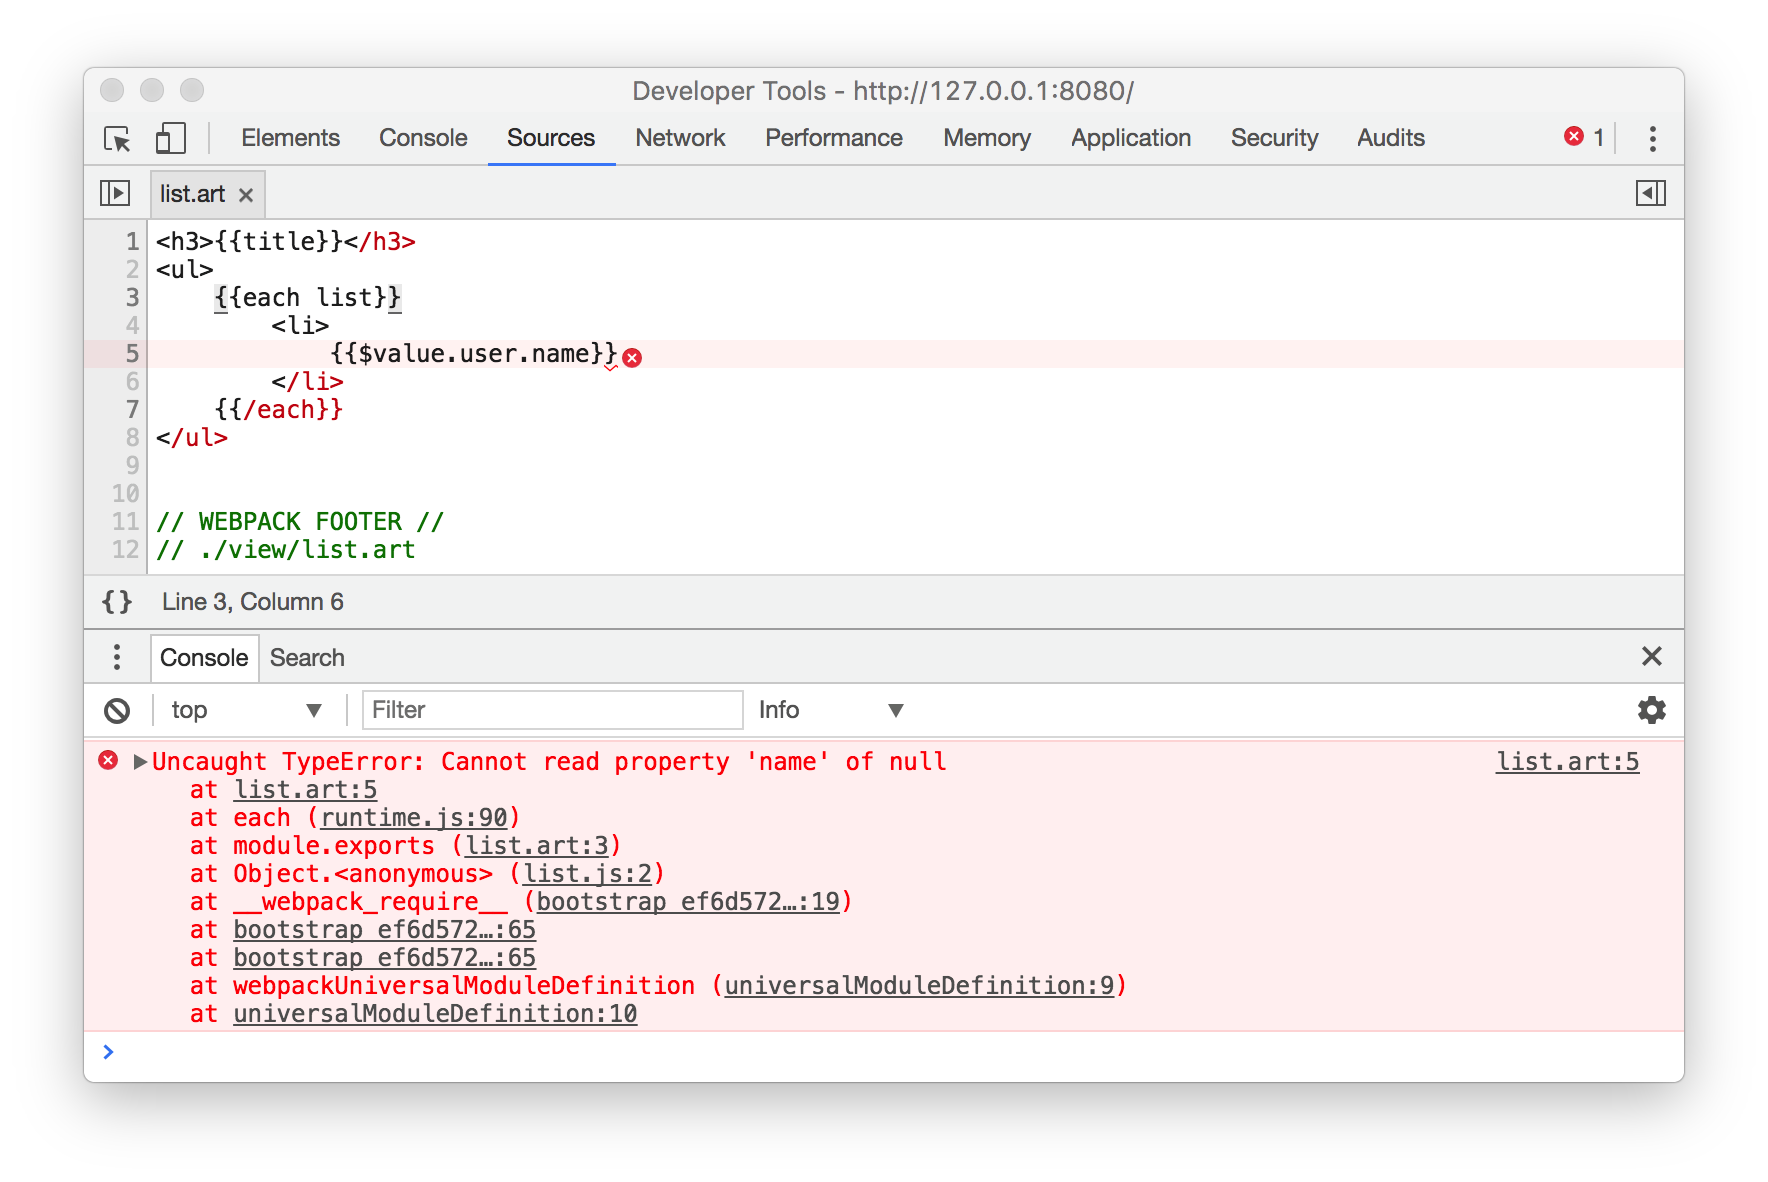Screen dimensions: 1768x1182
Task: Close the console drawer
Action: [x=1651, y=656]
